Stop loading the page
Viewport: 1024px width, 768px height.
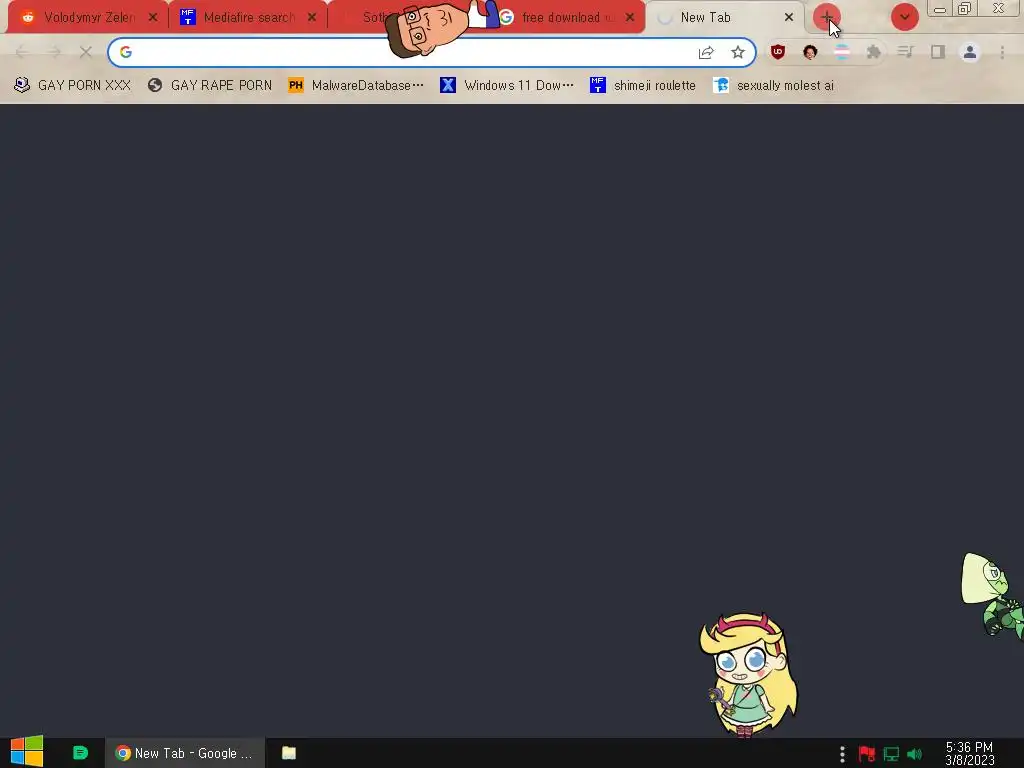point(86,52)
